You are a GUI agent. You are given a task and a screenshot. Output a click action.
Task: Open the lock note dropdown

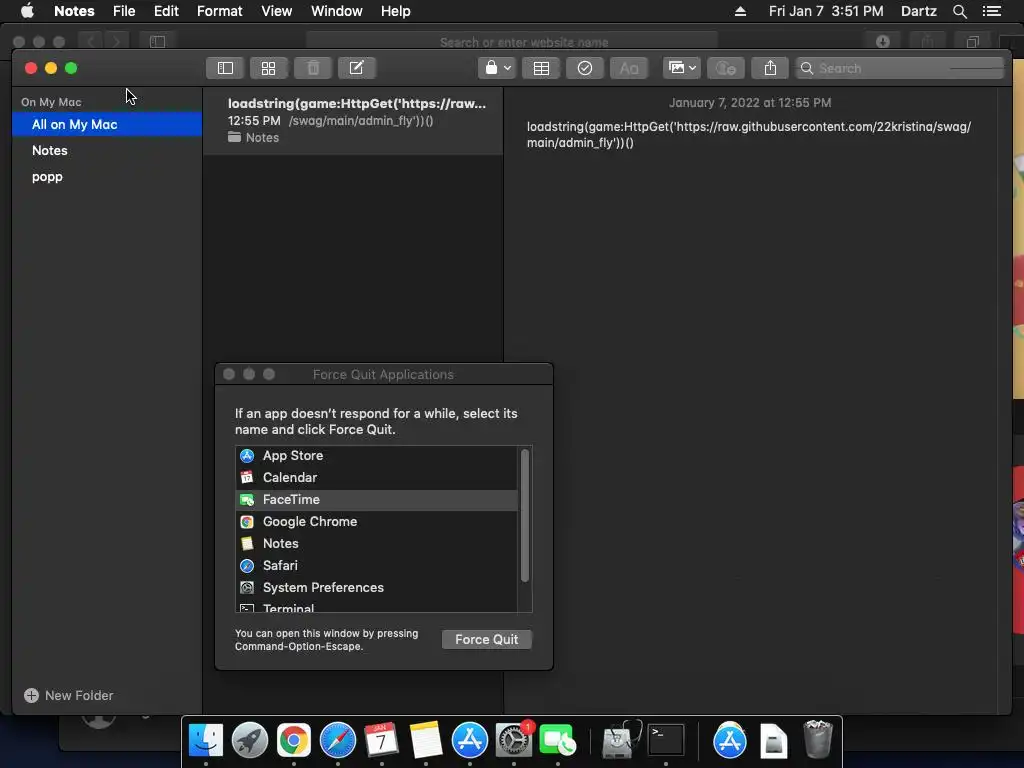[x=498, y=68]
